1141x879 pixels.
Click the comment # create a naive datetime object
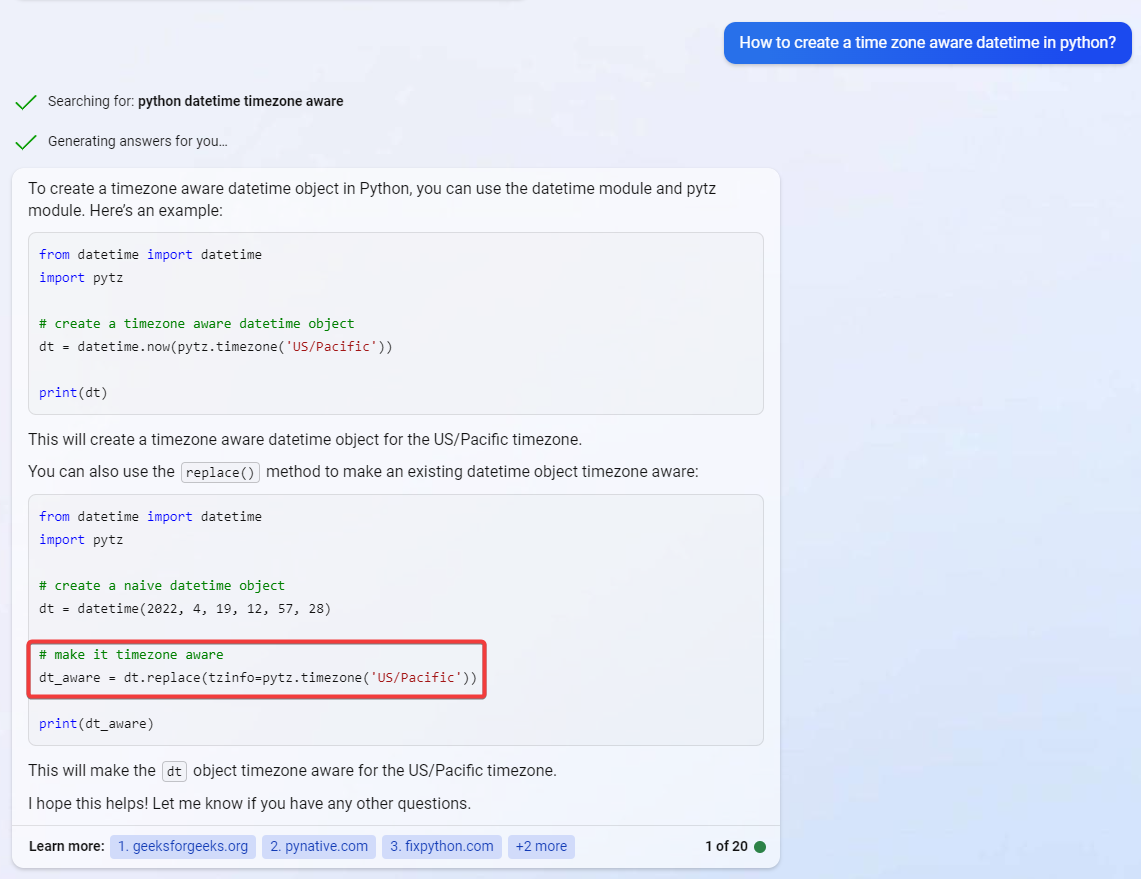[162, 586]
